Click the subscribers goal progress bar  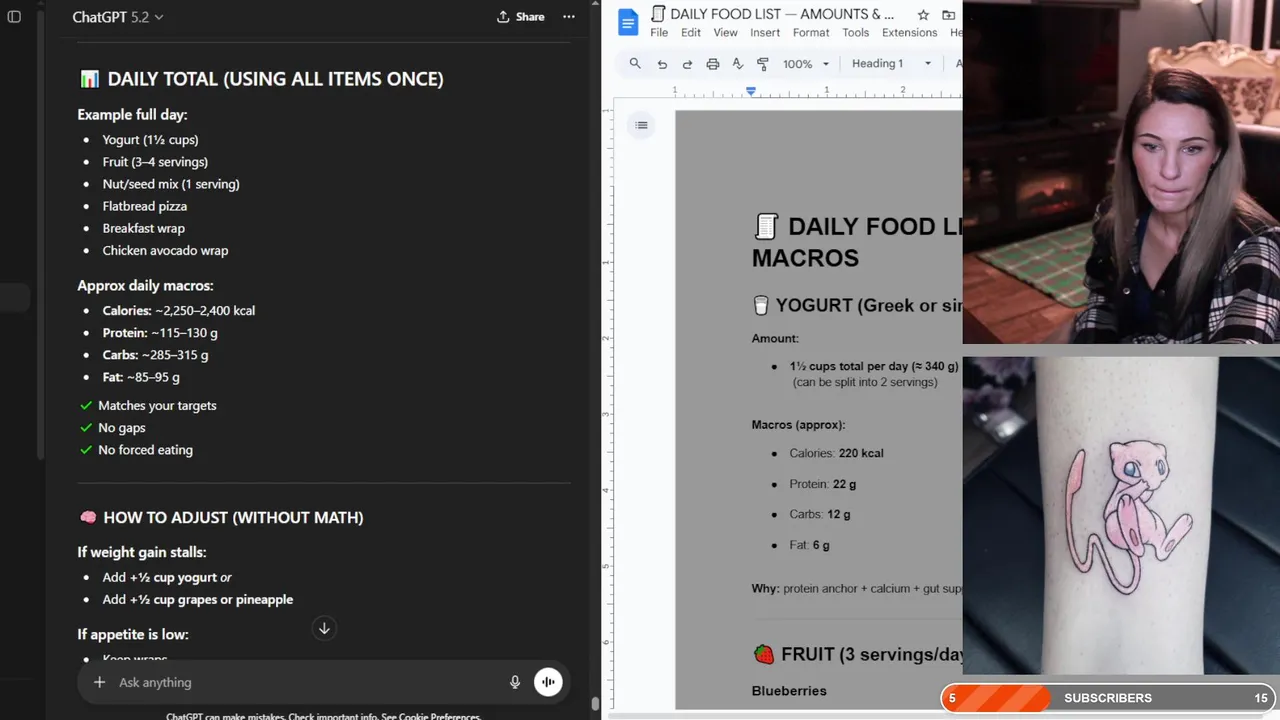point(1109,698)
